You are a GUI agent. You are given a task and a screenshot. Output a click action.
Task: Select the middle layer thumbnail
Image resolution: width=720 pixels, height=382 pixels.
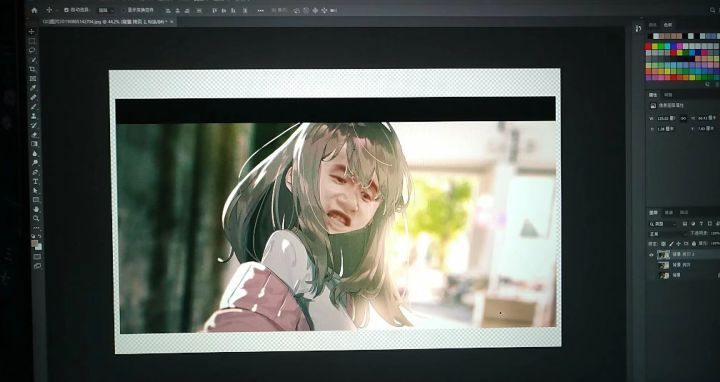pyautogui.click(x=664, y=265)
